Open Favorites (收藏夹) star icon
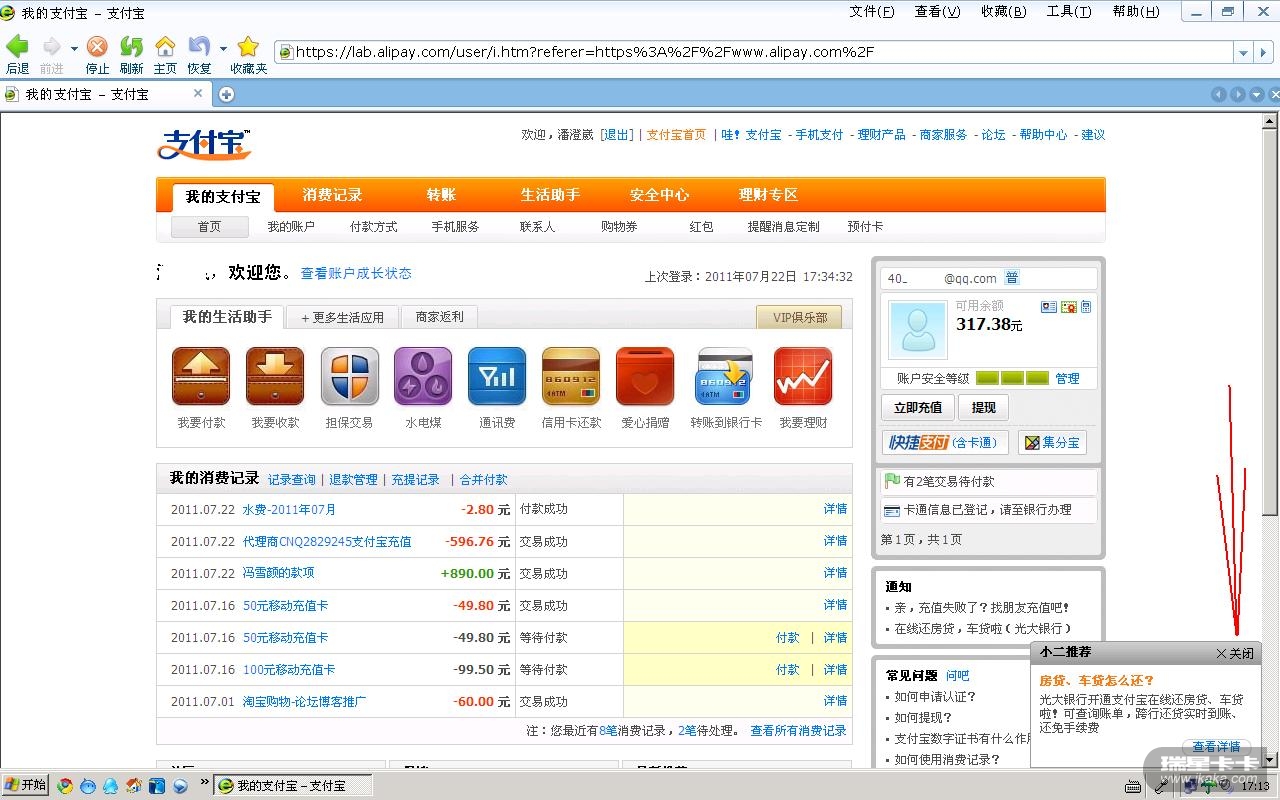1280x800 pixels. [x=248, y=47]
